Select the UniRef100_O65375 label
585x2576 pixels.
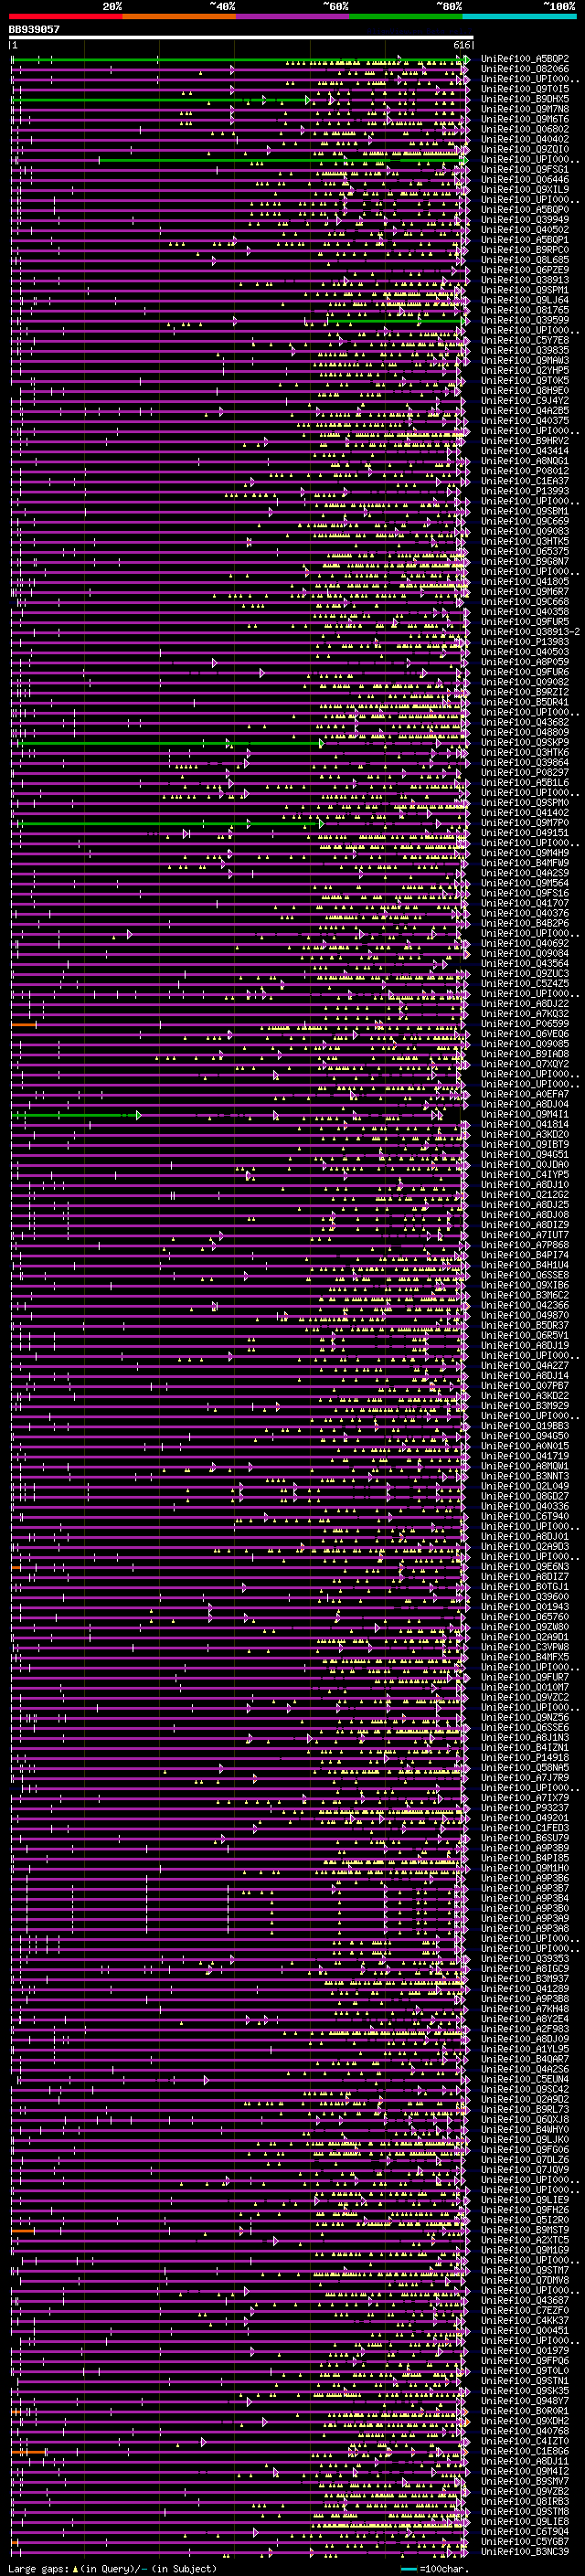click(525, 551)
